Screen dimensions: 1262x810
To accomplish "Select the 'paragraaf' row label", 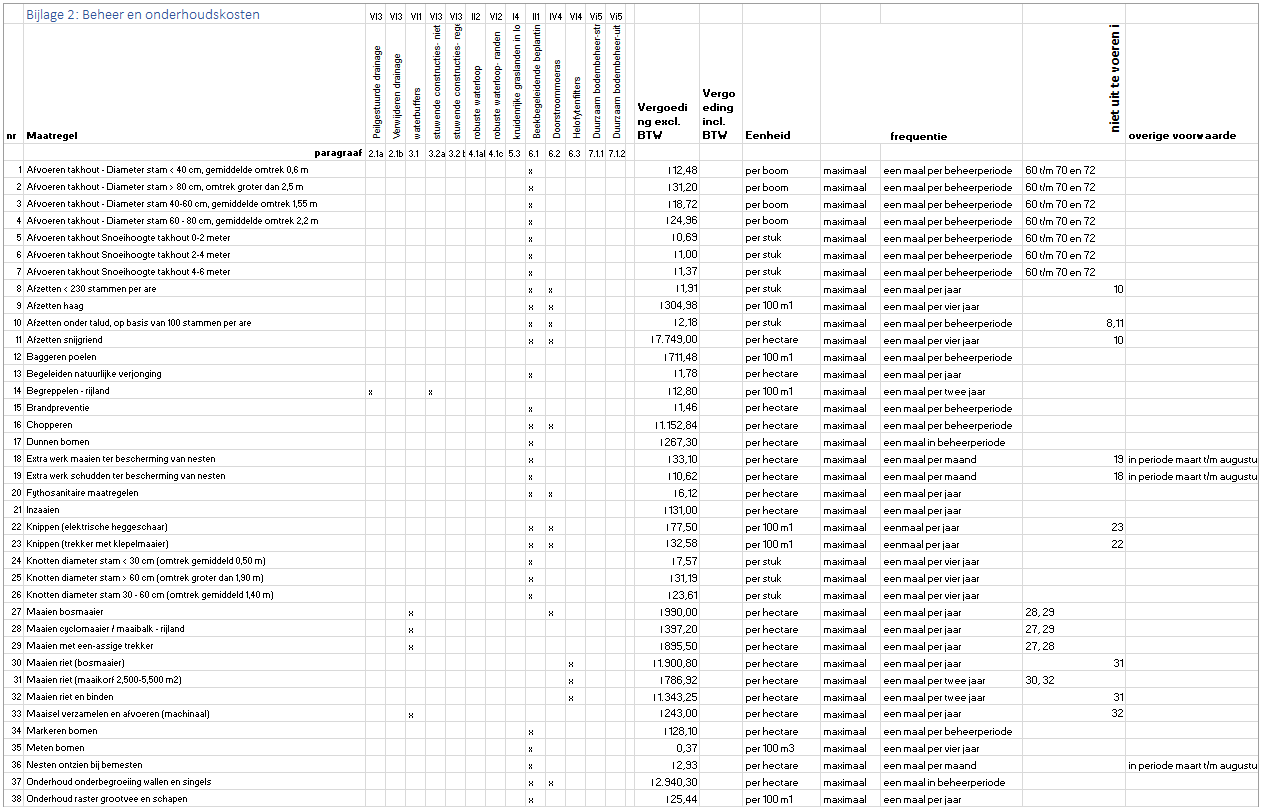I will pyautogui.click(x=338, y=153).
